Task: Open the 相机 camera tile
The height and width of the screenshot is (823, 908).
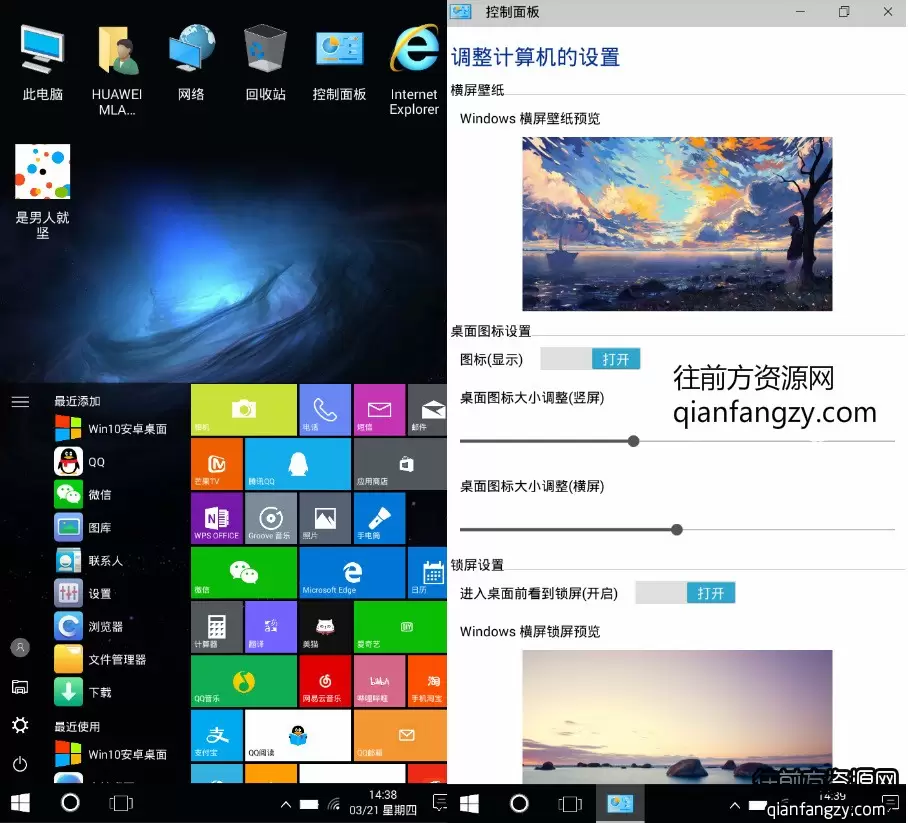Action: 244,409
